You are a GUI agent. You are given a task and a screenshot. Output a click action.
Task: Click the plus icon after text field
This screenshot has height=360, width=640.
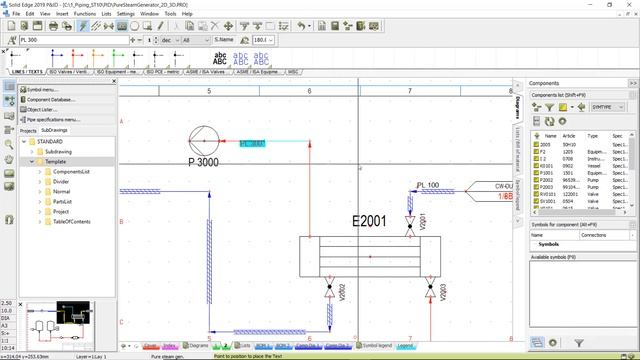click(x=132, y=40)
